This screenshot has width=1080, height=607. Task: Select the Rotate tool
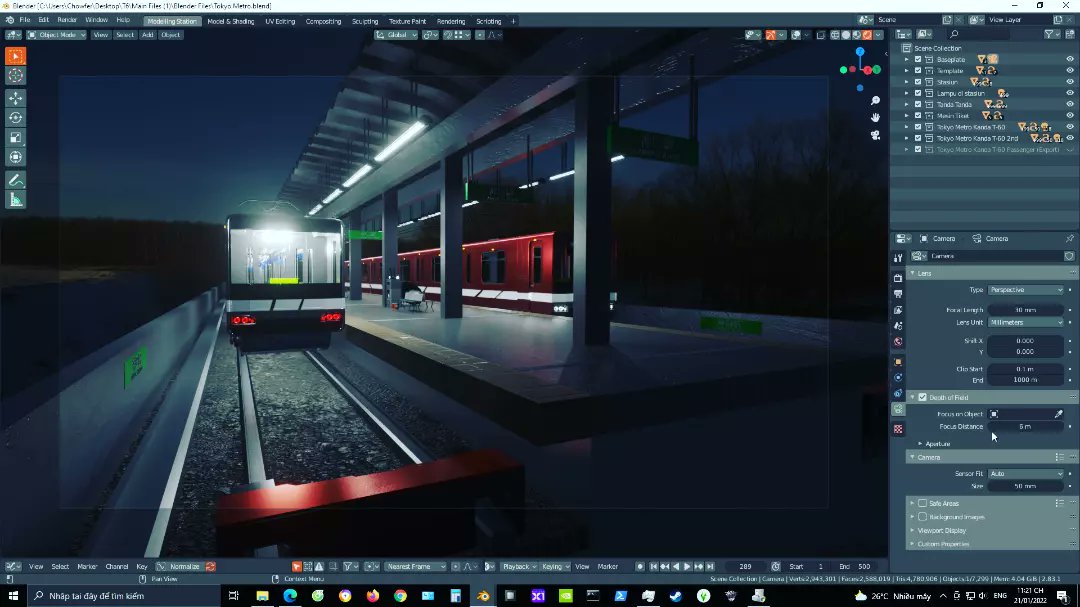click(x=15, y=118)
